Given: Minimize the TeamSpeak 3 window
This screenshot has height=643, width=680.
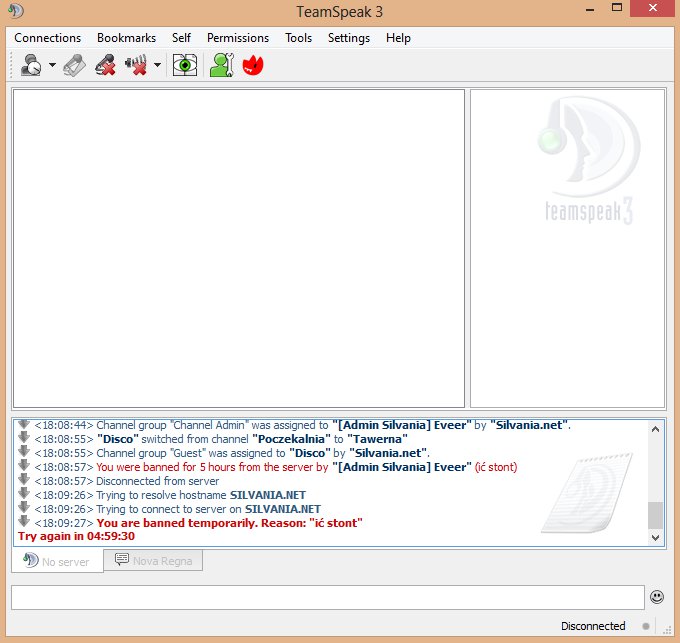Looking at the screenshot, I should (590, 10).
